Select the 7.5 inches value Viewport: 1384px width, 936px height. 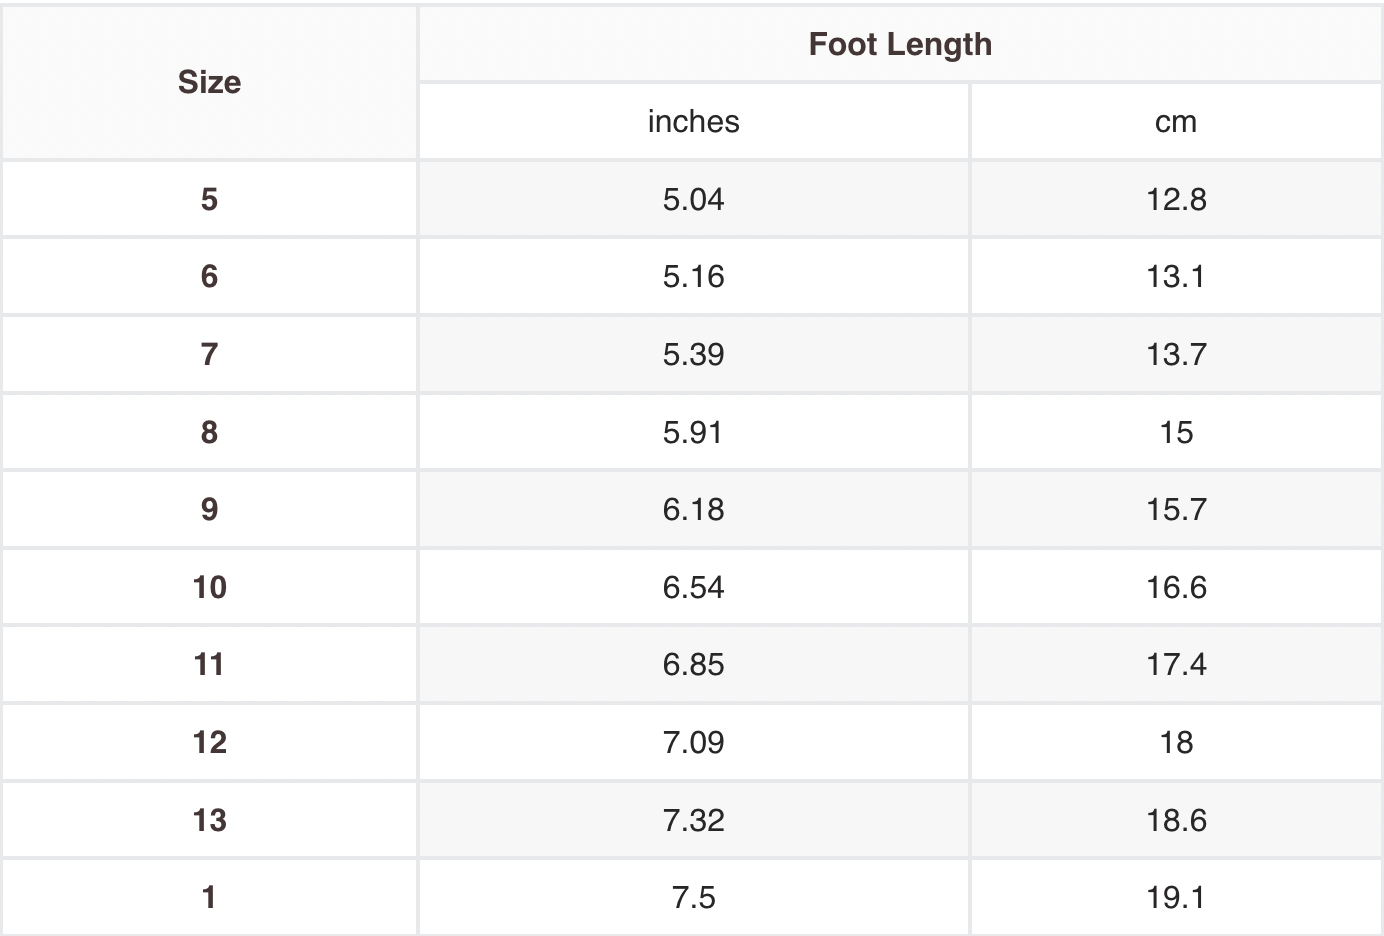[693, 897]
